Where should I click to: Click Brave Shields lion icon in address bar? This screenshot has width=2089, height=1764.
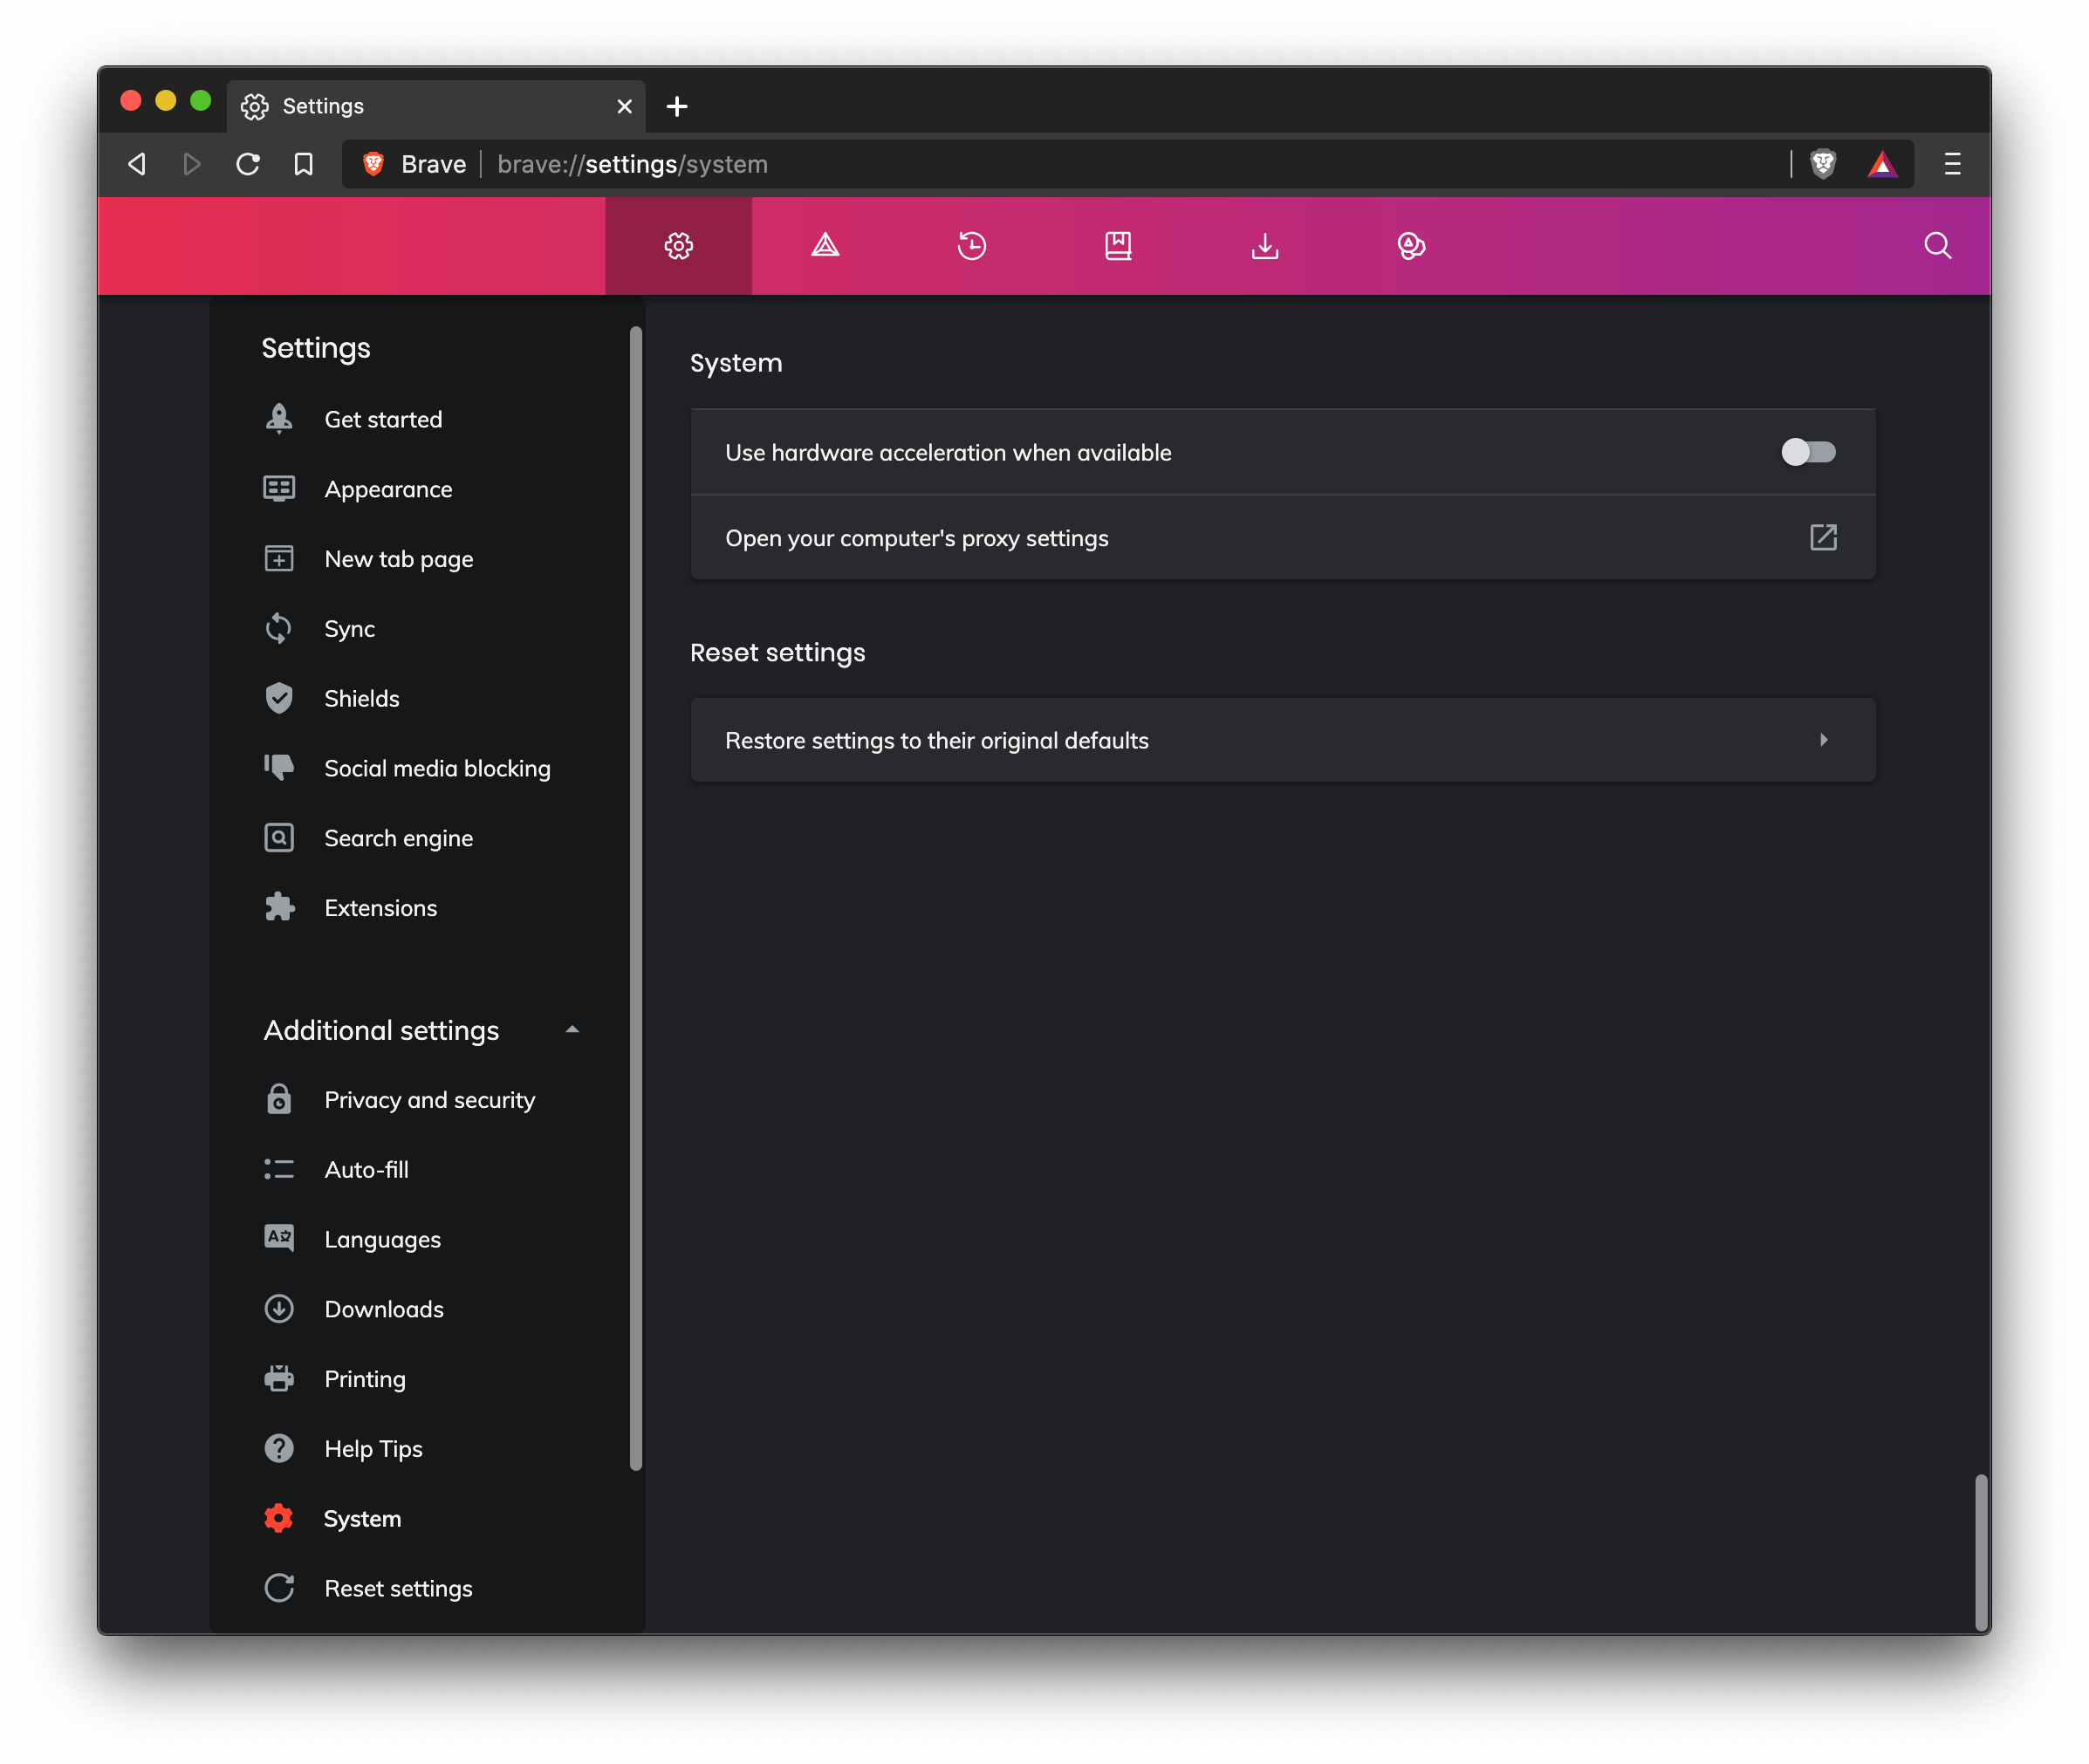[x=1823, y=164]
